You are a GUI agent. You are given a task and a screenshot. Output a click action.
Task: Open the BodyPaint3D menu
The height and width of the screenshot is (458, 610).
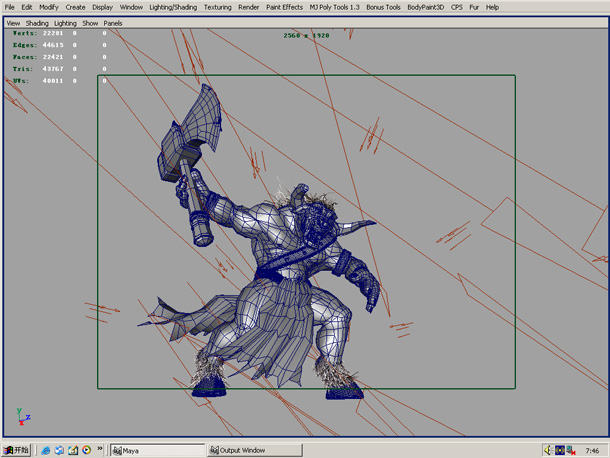click(426, 7)
